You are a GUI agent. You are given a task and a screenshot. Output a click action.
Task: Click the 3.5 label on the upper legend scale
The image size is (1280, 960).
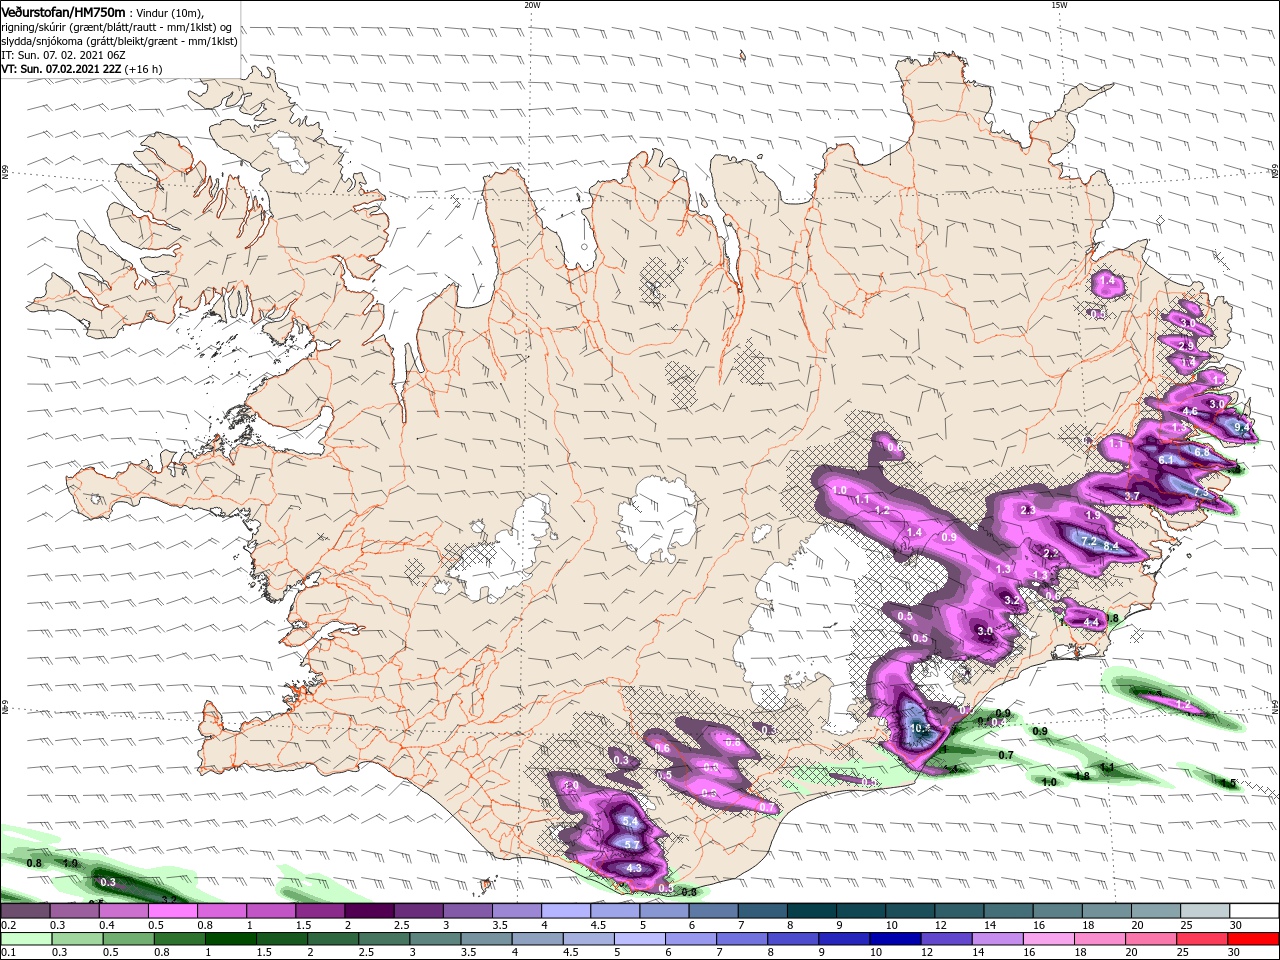click(500, 925)
